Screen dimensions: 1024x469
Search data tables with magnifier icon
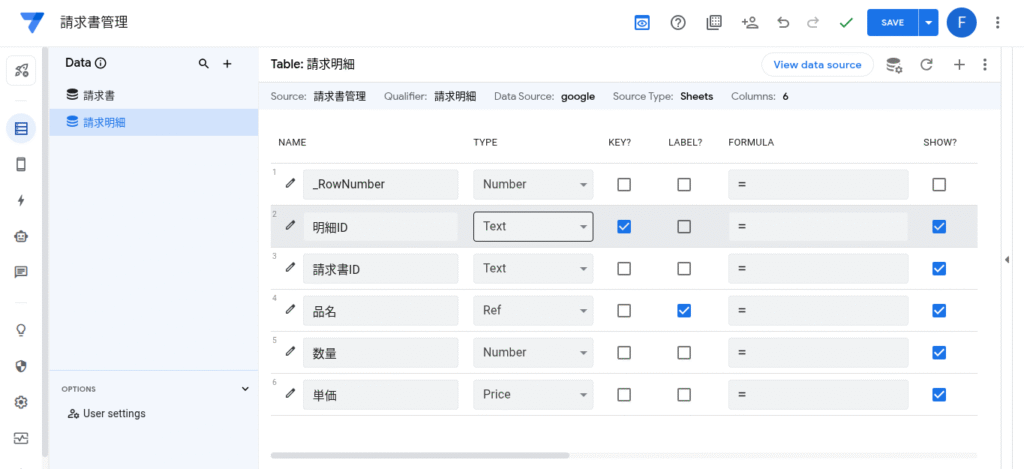[204, 64]
